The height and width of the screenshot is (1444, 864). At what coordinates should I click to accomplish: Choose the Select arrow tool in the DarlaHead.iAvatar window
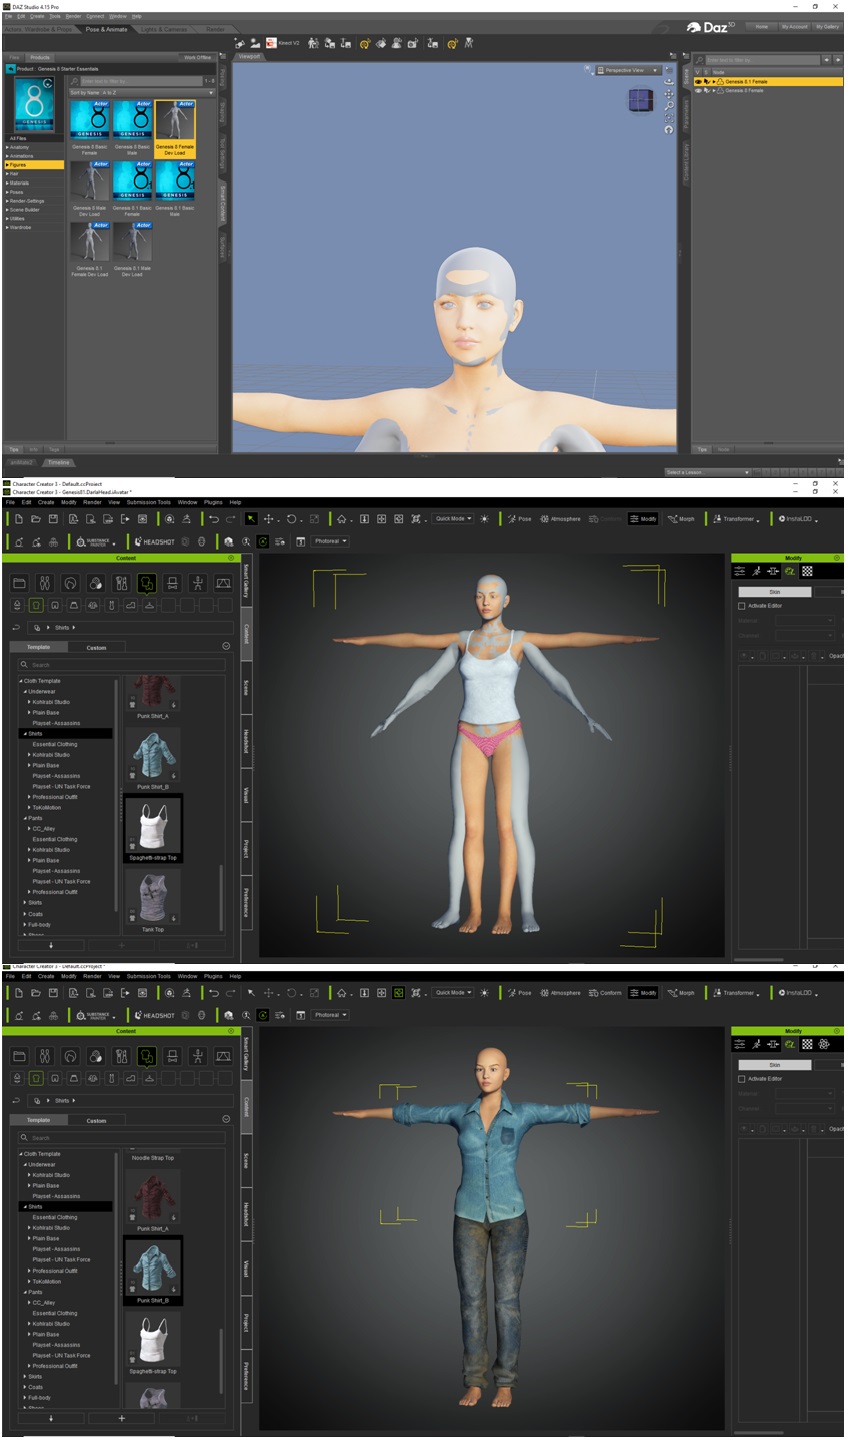[x=251, y=519]
